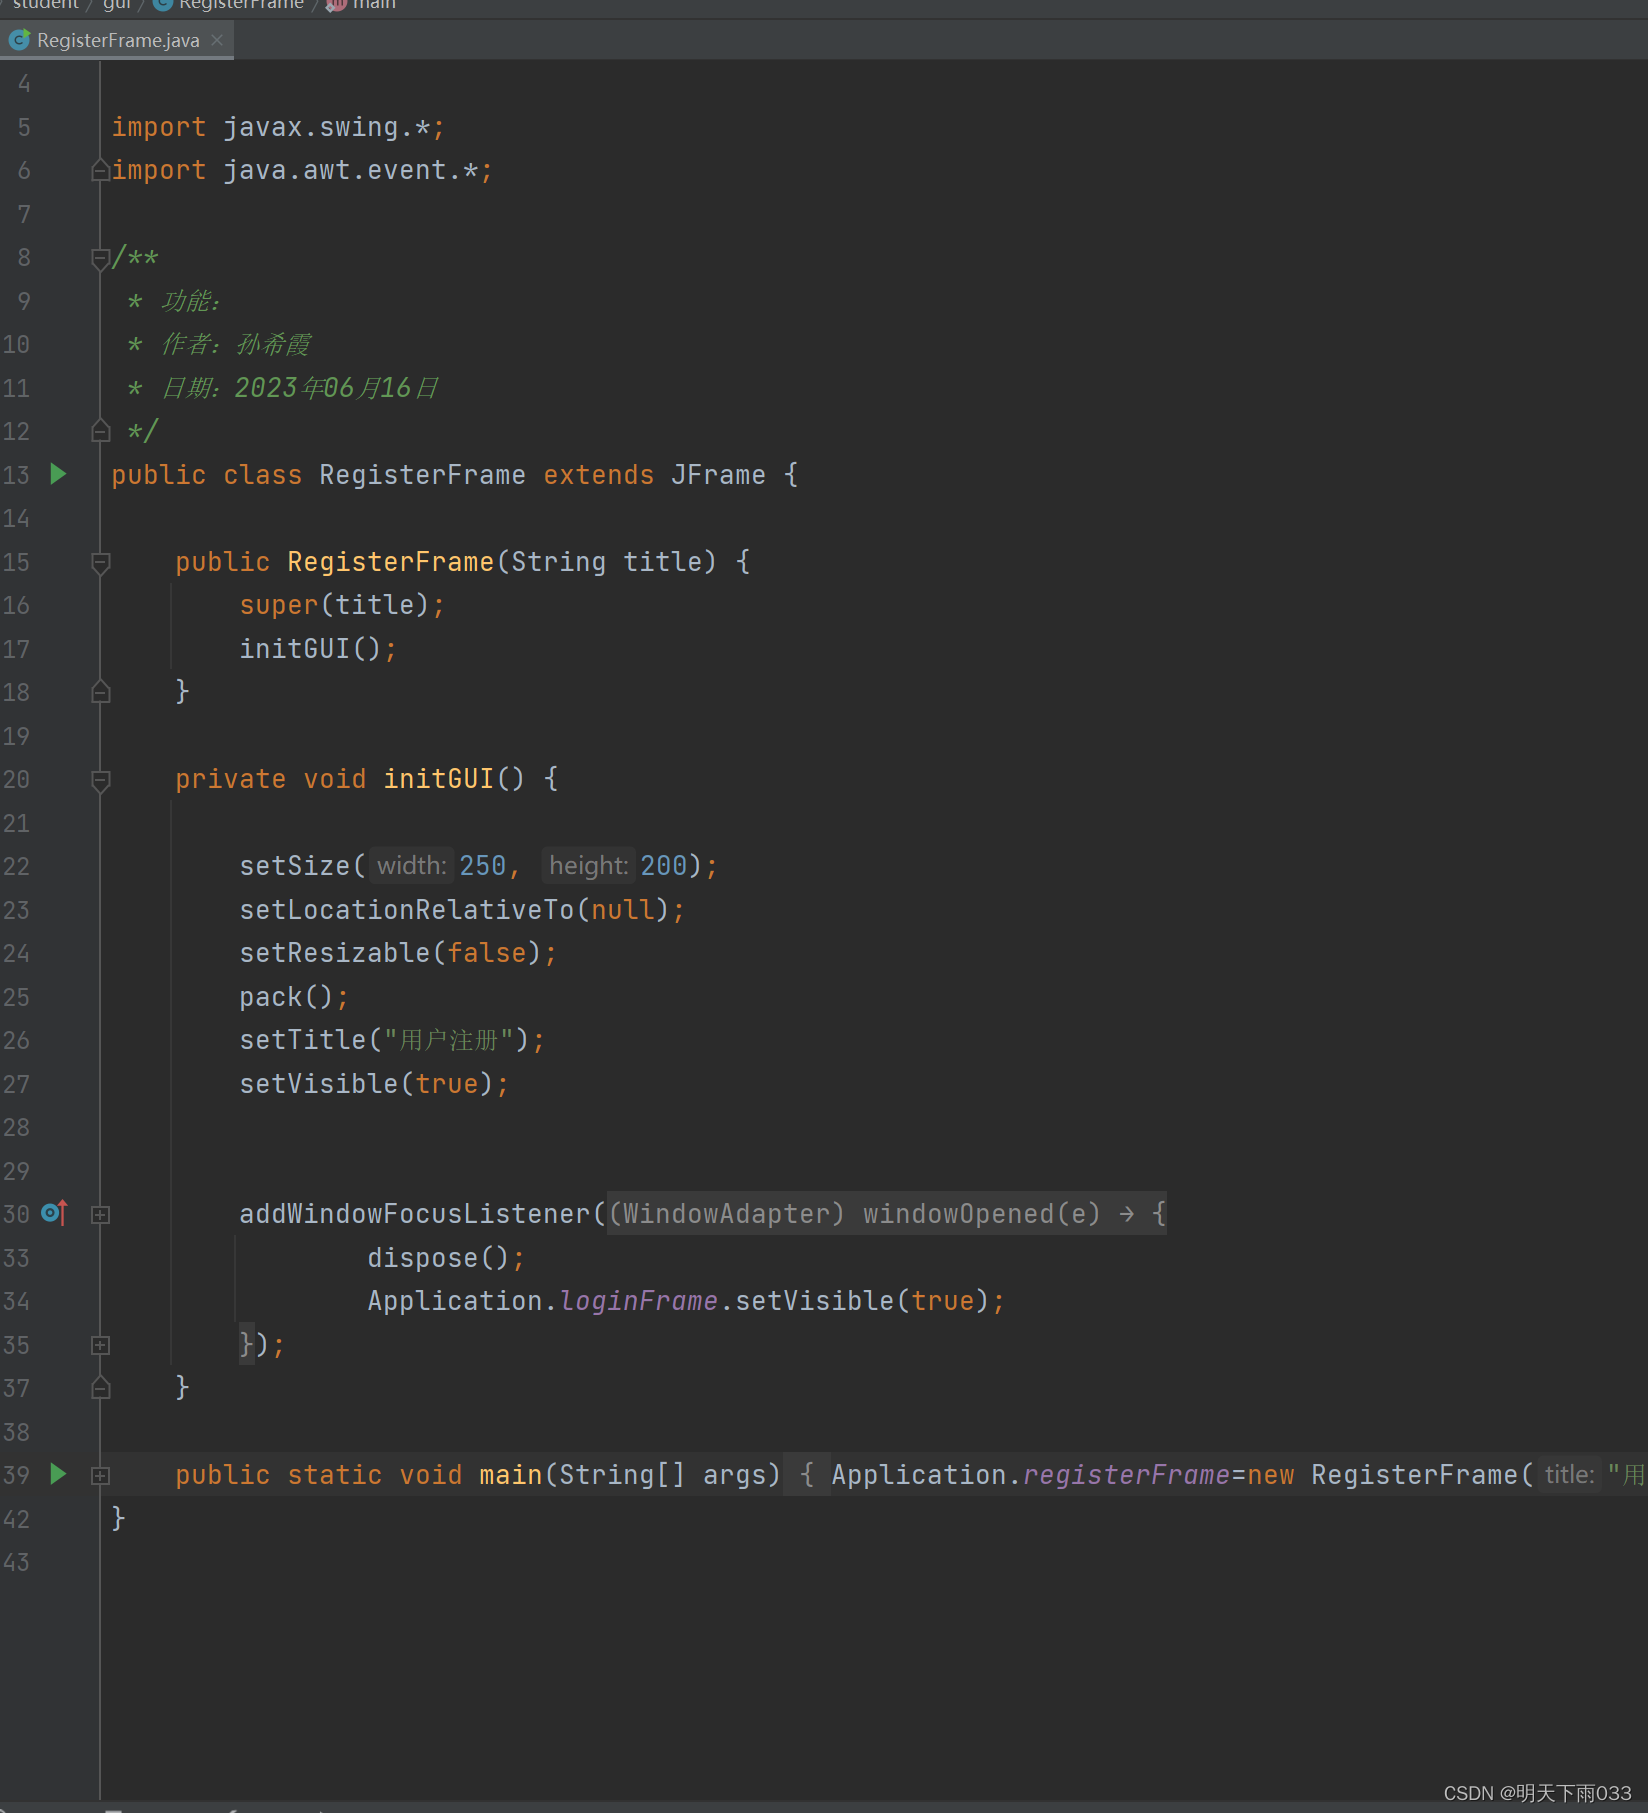The image size is (1648, 1813).
Task: Click the height parameter hint in setSize
Action: click(588, 866)
